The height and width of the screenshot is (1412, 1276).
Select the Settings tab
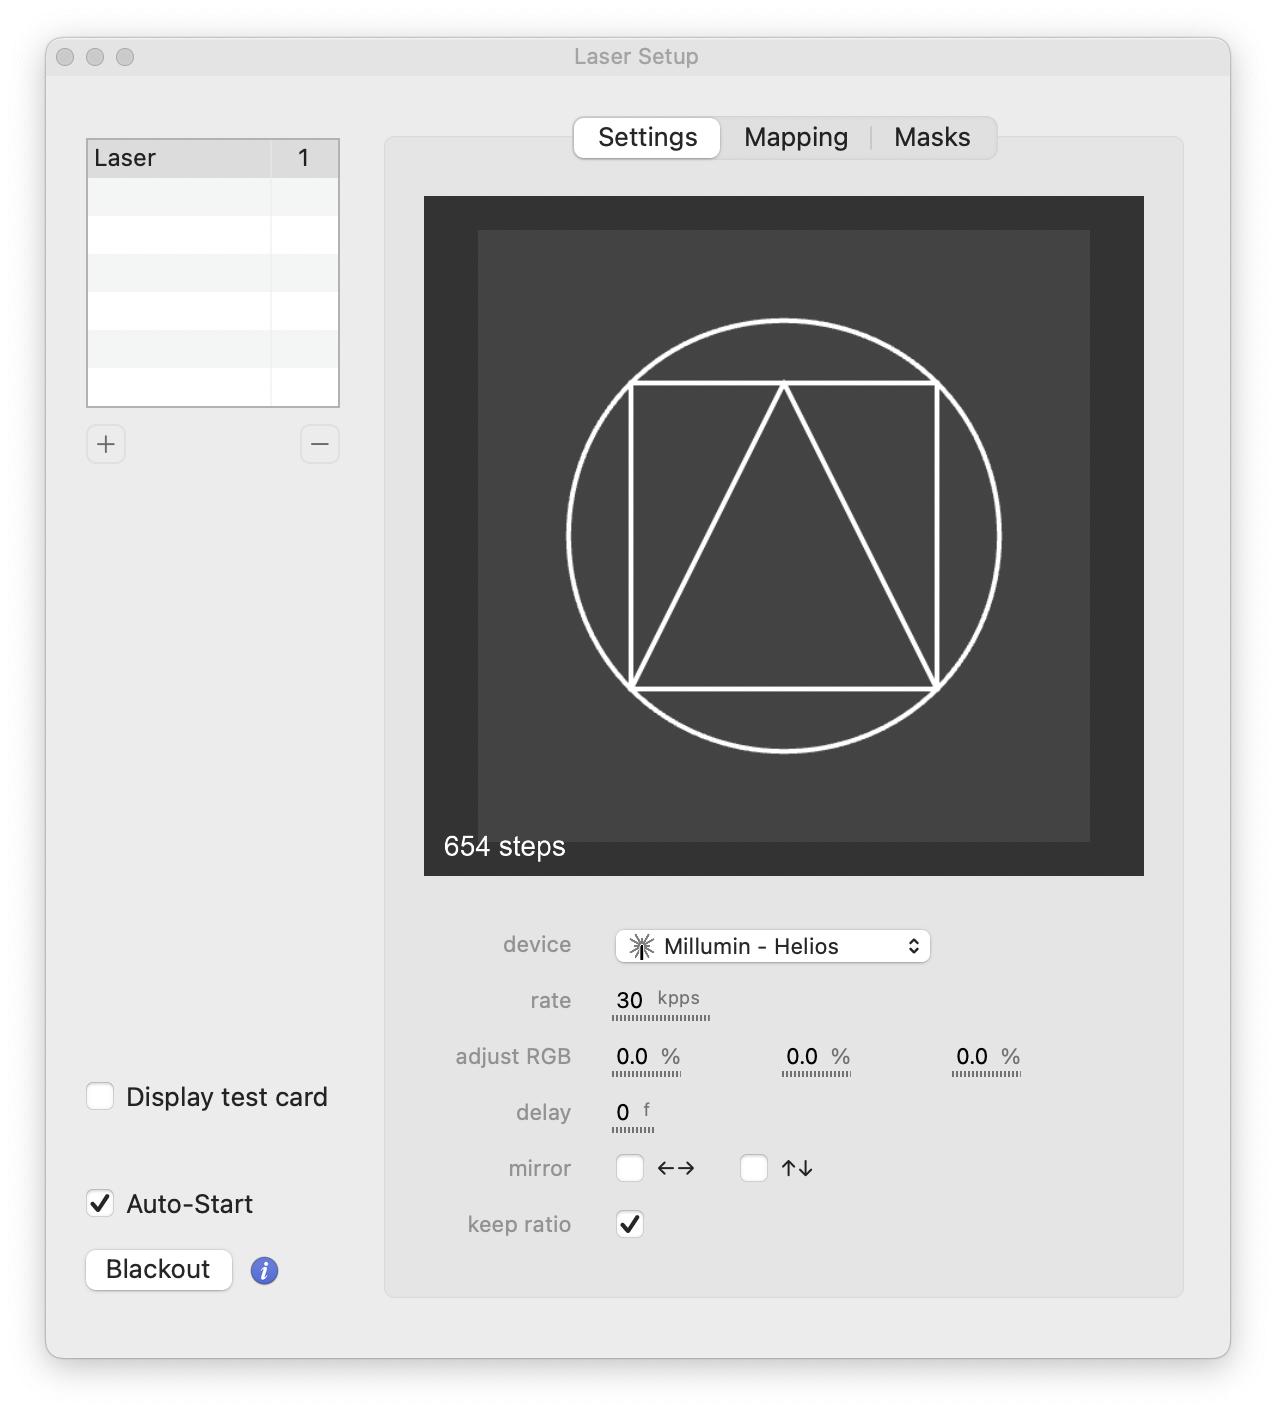tap(647, 137)
